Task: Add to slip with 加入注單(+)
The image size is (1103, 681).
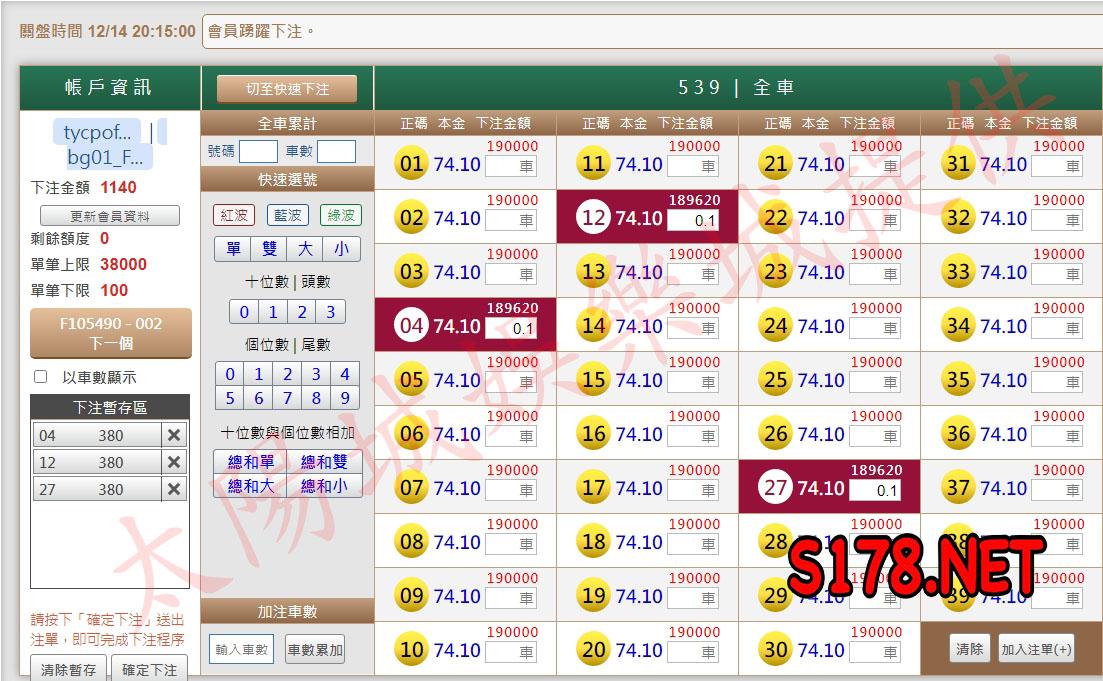Action: 1036,649
